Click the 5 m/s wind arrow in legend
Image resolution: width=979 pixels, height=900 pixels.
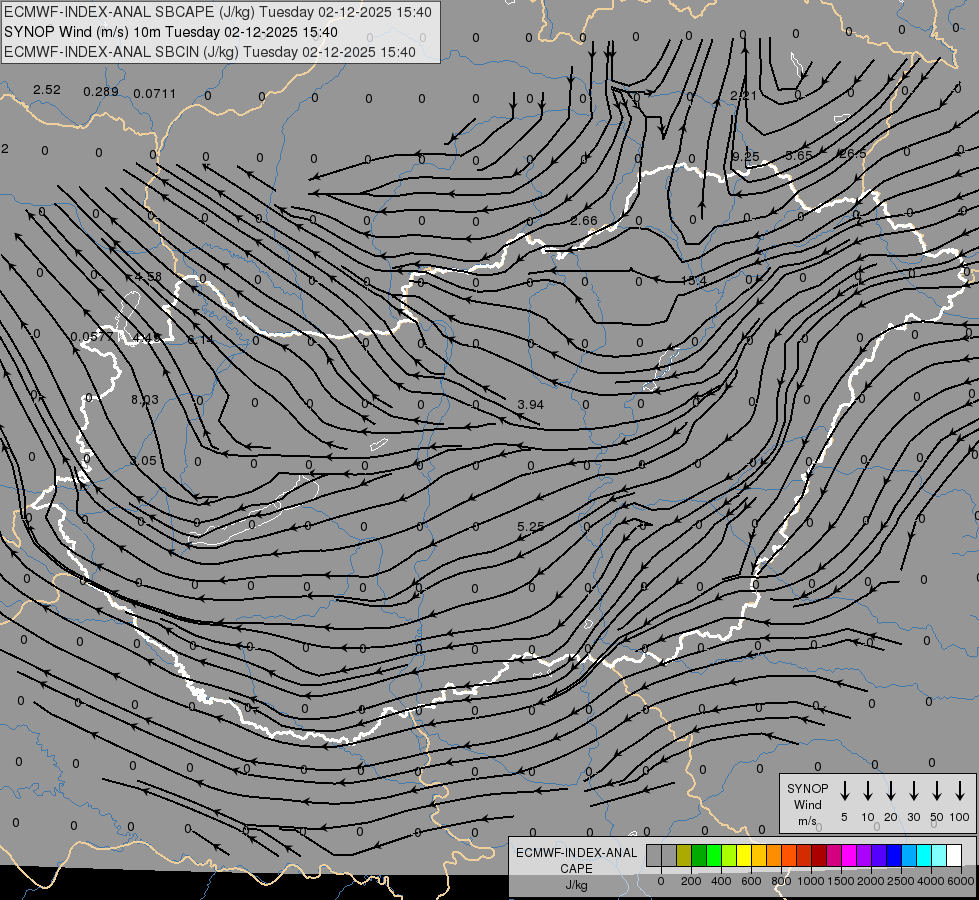[844, 790]
